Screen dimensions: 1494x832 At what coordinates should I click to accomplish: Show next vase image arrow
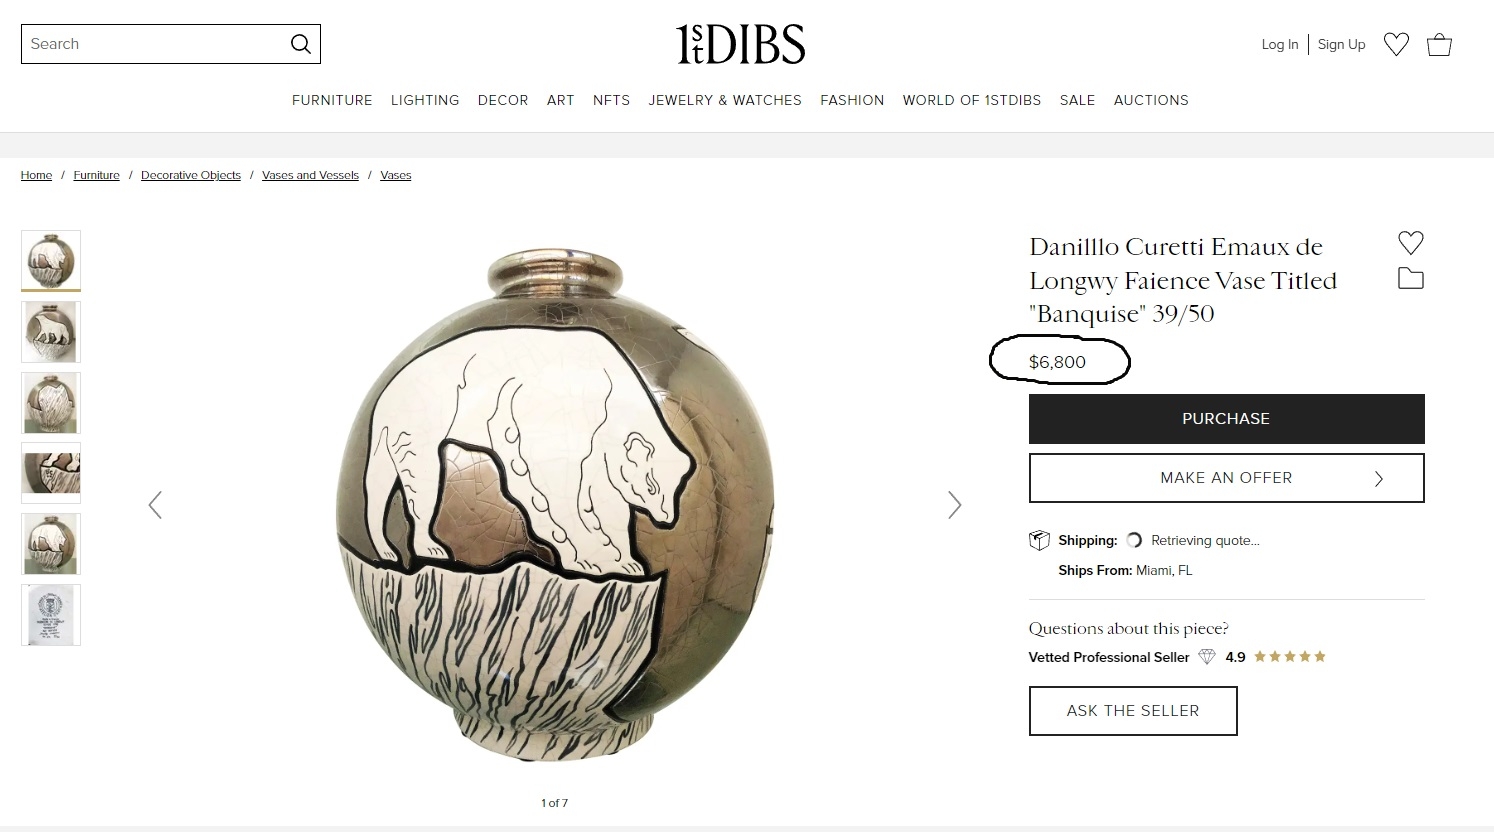click(954, 505)
